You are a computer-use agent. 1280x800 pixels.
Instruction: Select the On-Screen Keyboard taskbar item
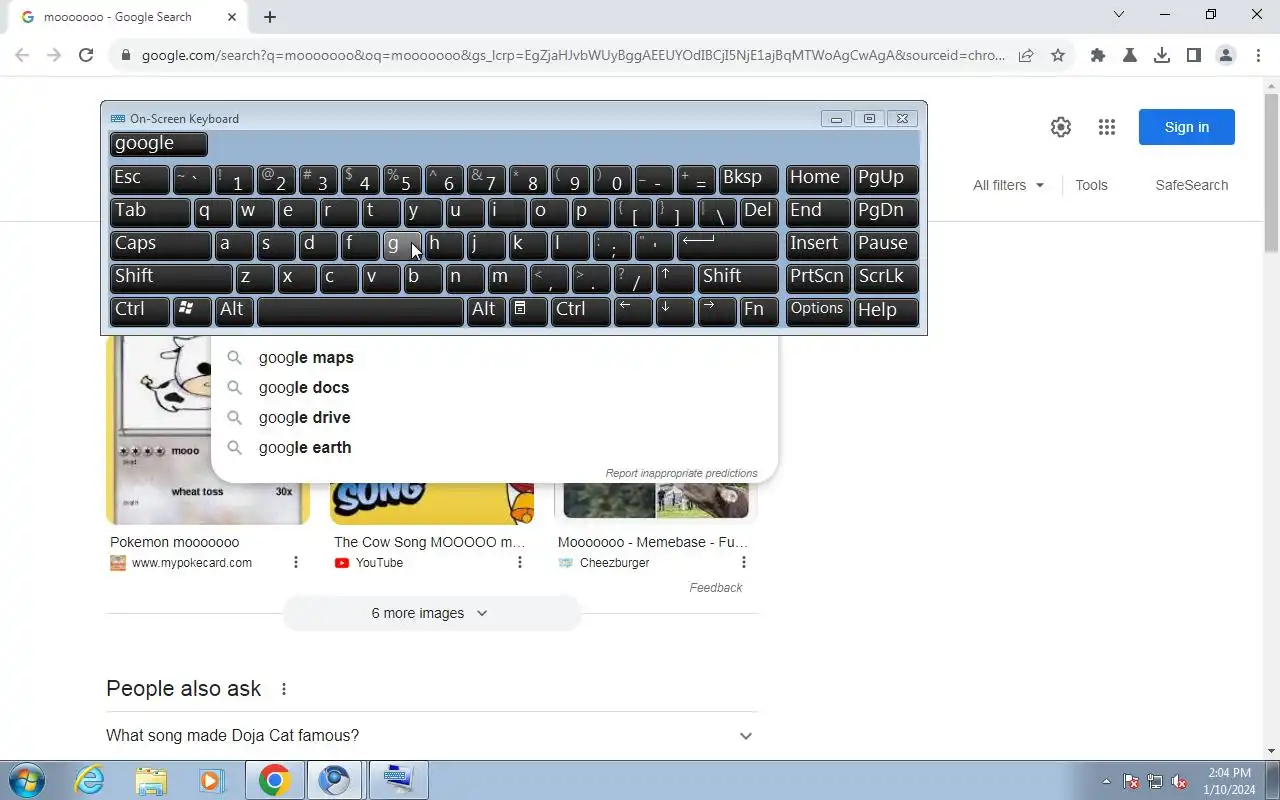point(399,780)
